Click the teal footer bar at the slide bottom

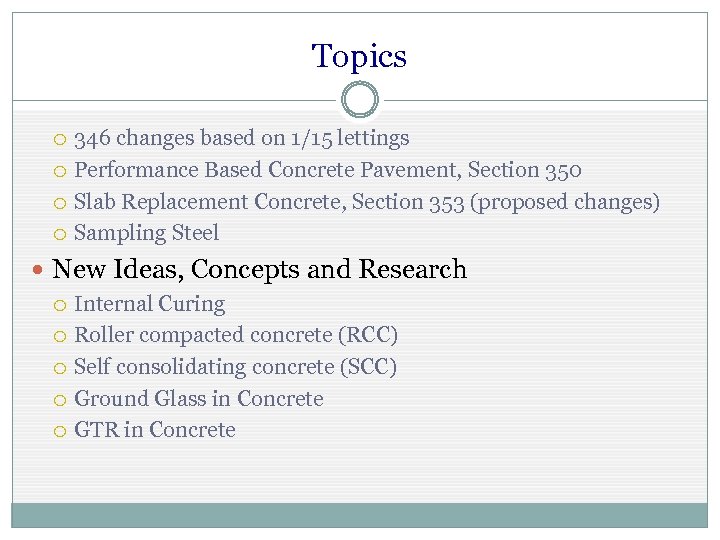click(x=359, y=515)
